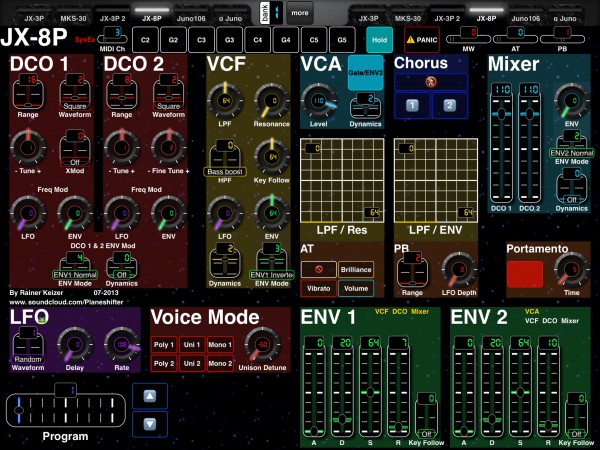Viewport: 600px width, 450px height.
Task: Disable aftertouch with the AT off icon
Action: tap(318, 269)
